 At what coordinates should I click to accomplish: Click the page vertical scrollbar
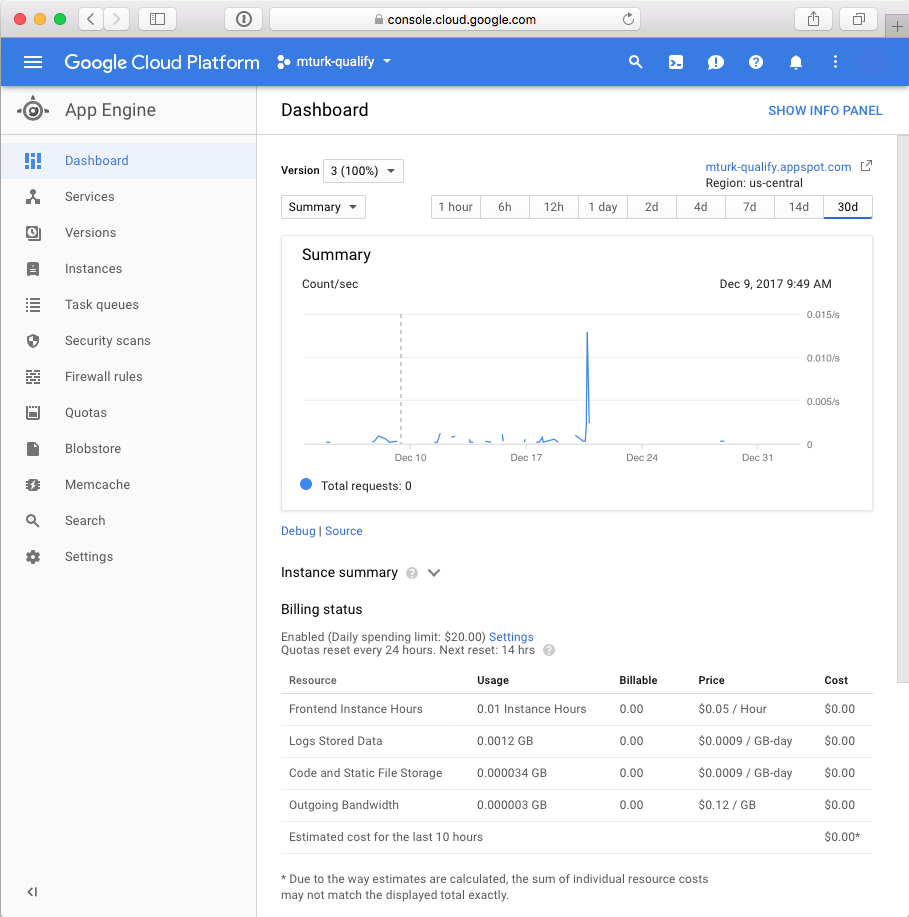903,408
